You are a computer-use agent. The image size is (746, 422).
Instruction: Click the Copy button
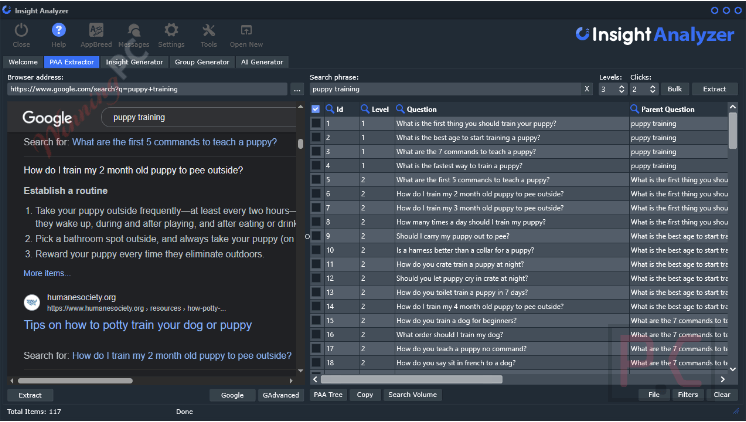click(365, 394)
